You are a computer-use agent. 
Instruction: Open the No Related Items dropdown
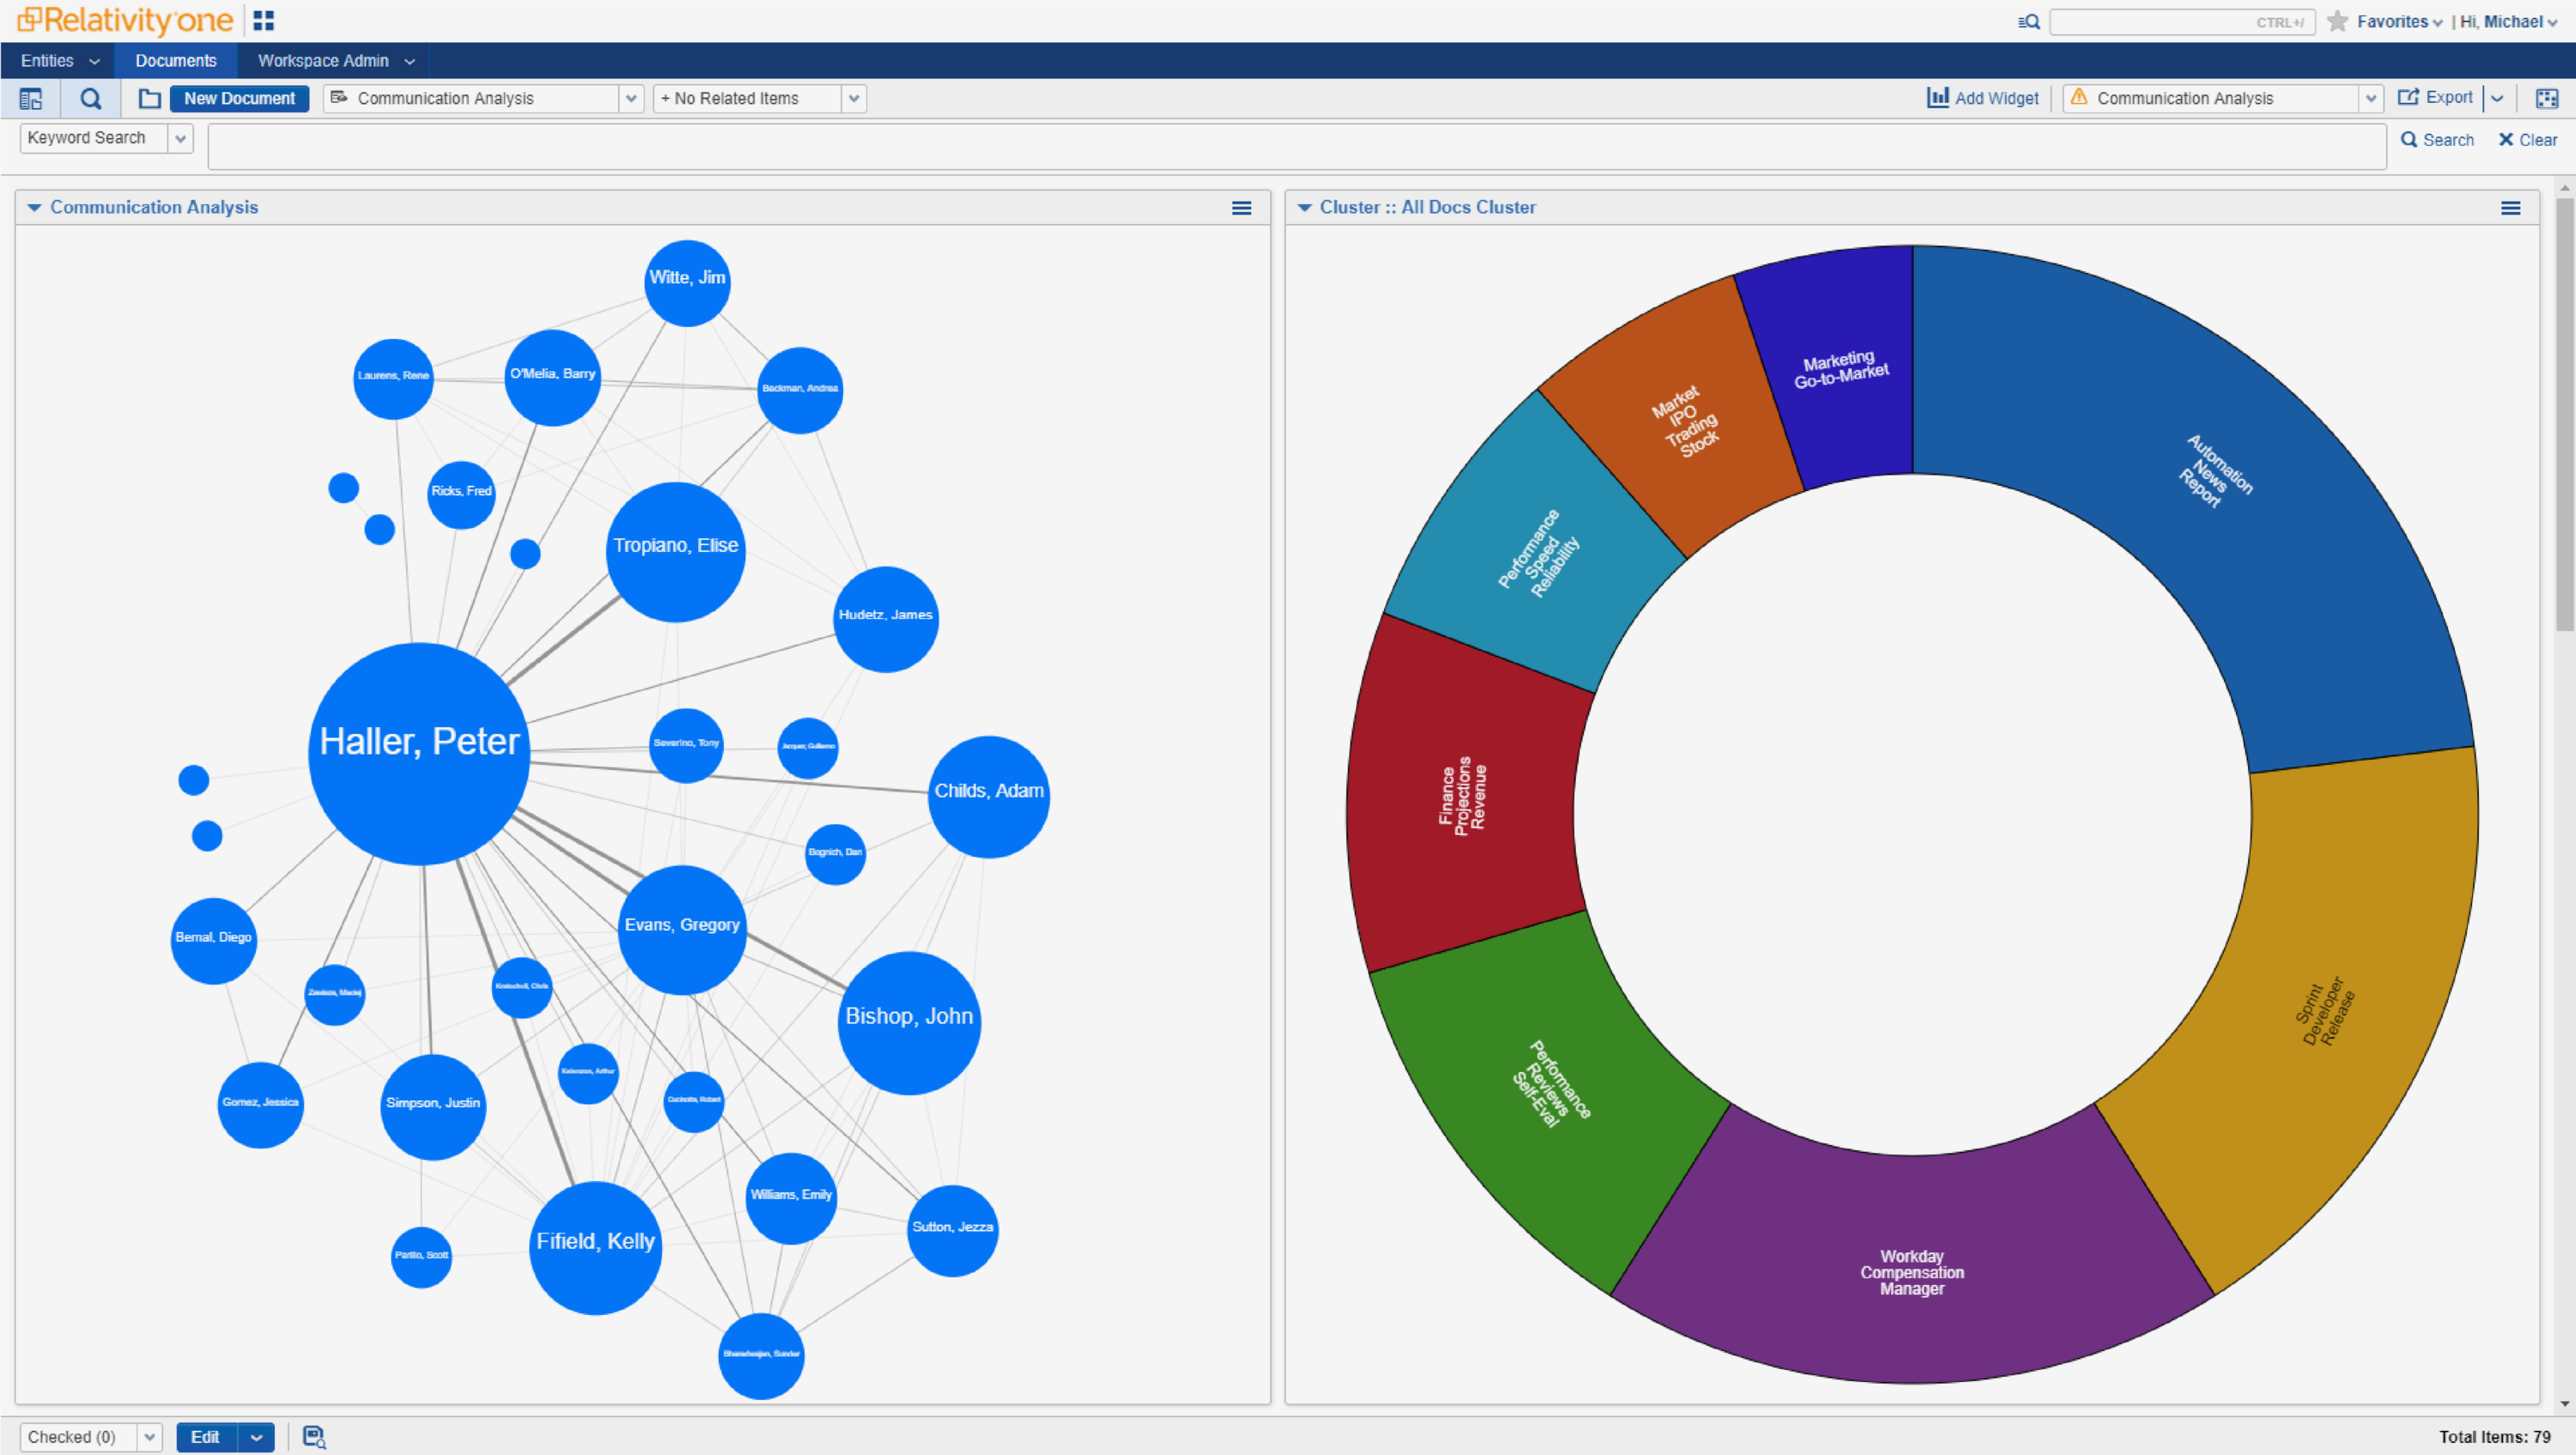tap(853, 99)
